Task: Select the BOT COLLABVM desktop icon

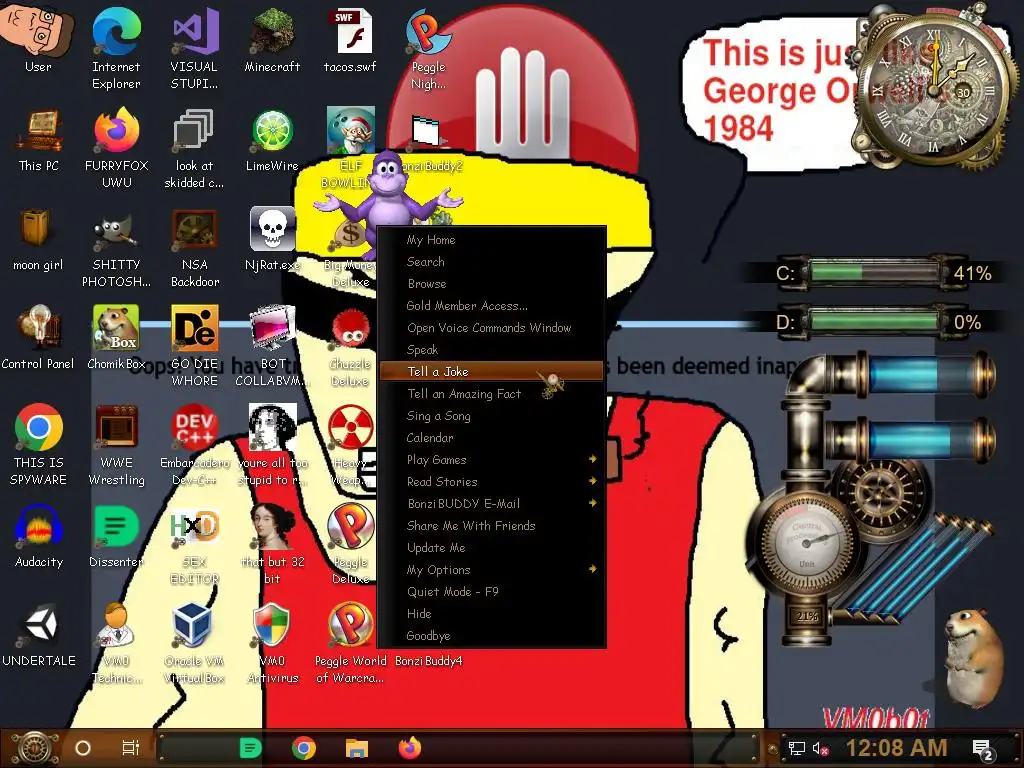Action: (272, 346)
